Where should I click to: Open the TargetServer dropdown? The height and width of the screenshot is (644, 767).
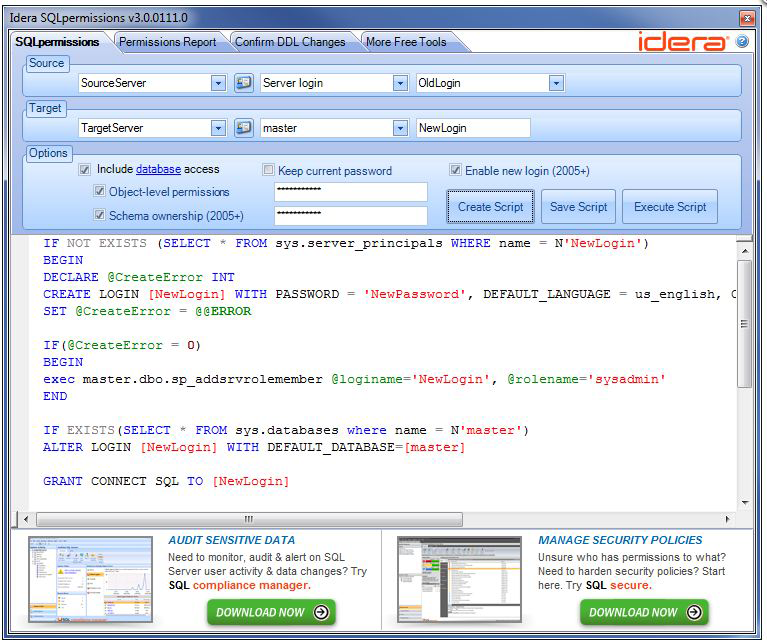pos(218,128)
